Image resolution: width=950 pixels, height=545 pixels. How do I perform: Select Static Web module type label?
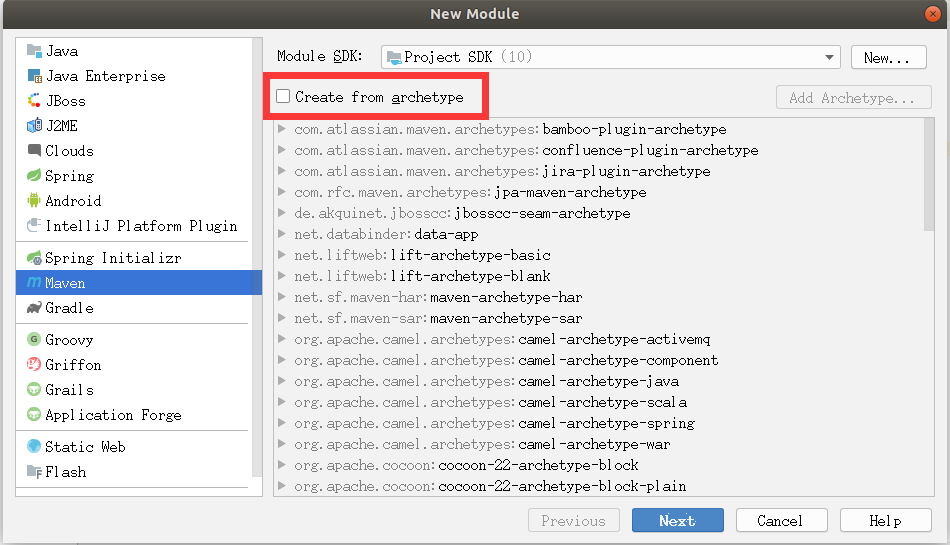point(85,446)
